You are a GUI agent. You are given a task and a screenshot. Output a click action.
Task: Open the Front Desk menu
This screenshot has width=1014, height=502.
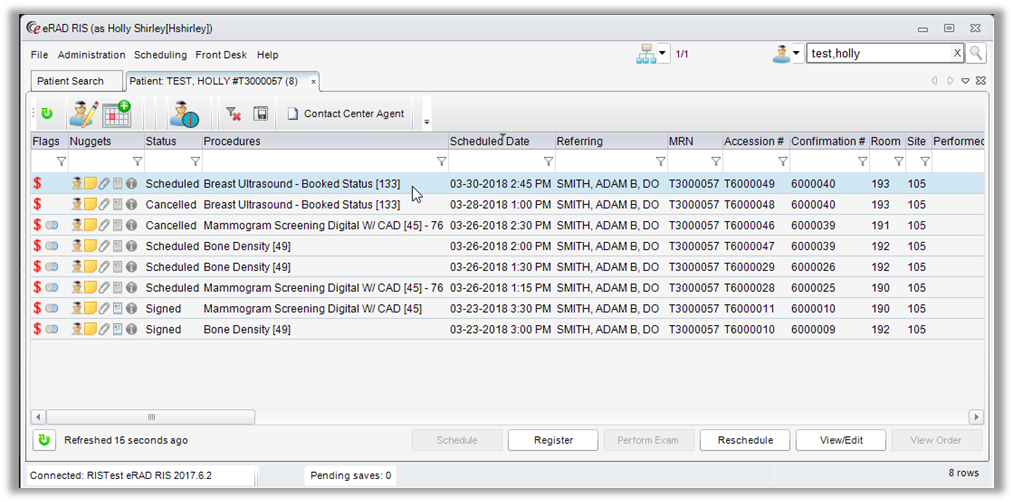221,55
